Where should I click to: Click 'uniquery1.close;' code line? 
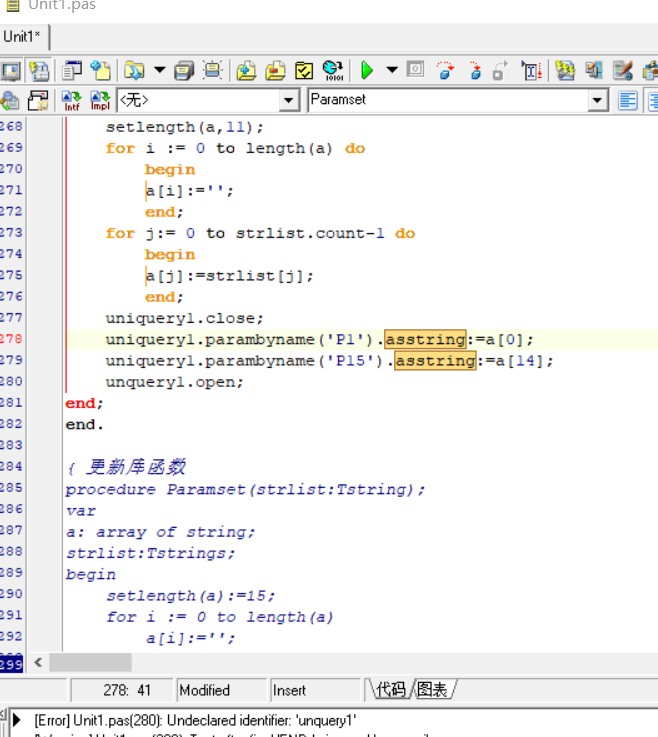[x=184, y=318]
